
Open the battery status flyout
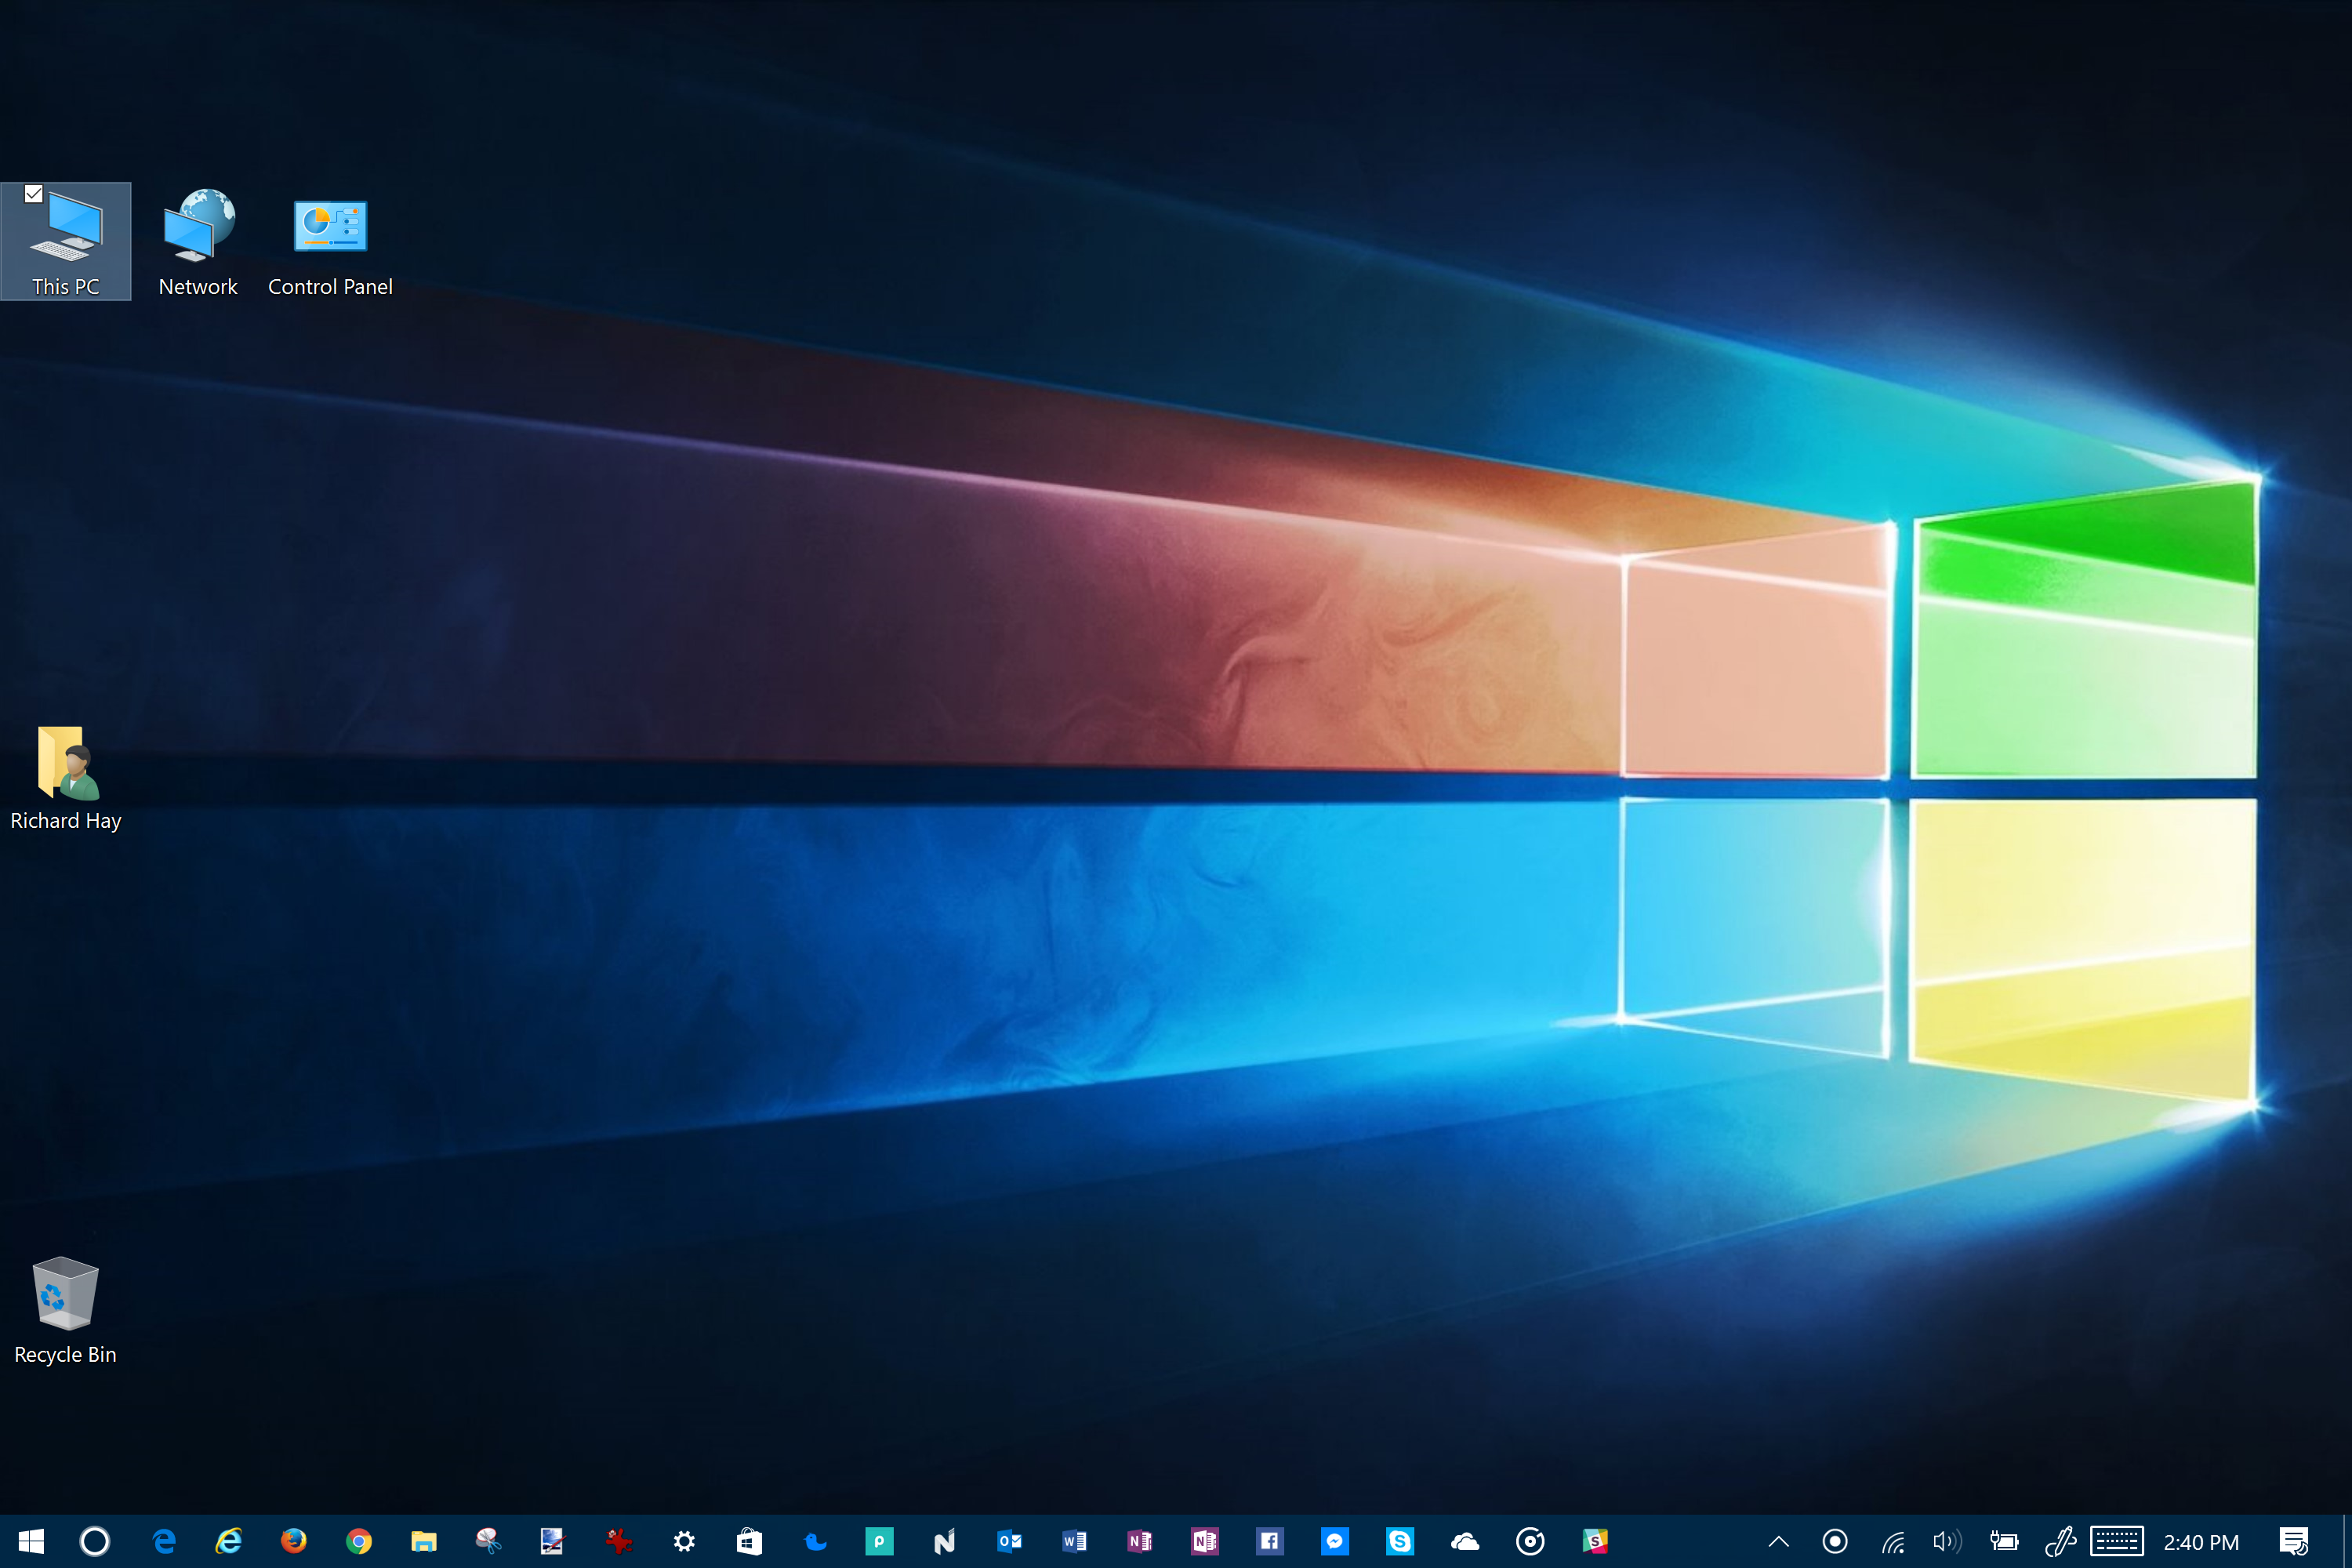click(x=2003, y=1541)
